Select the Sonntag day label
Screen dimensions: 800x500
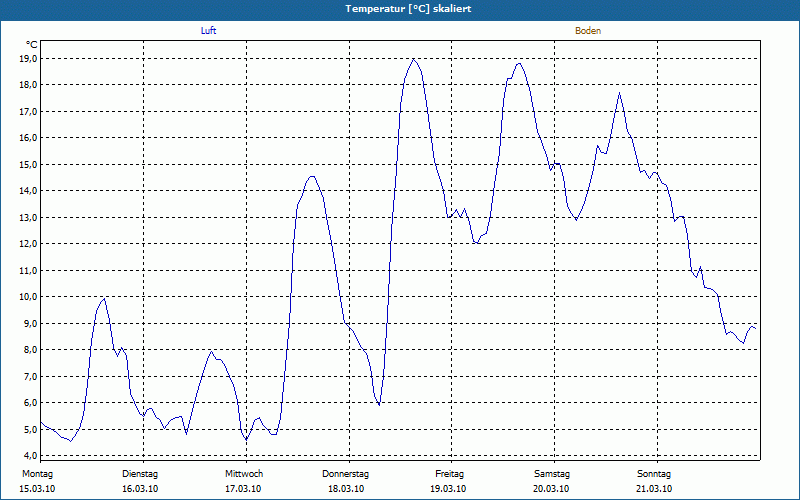click(x=654, y=474)
